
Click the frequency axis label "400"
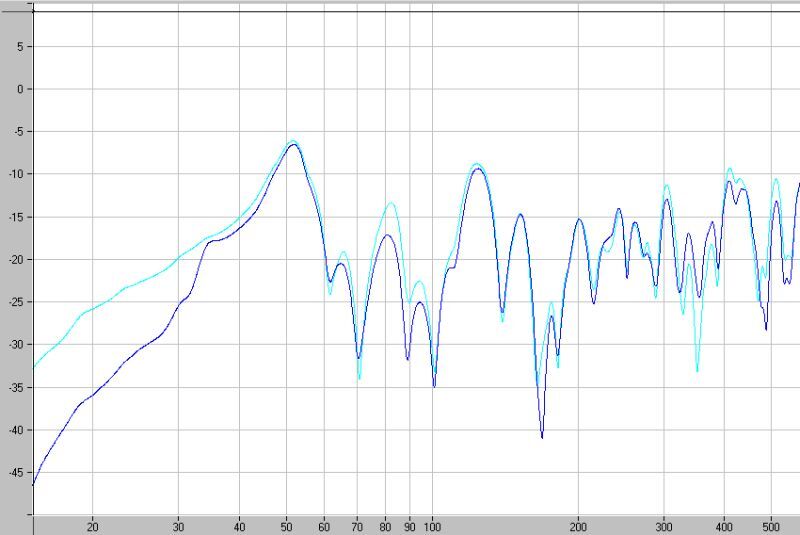pos(724,527)
